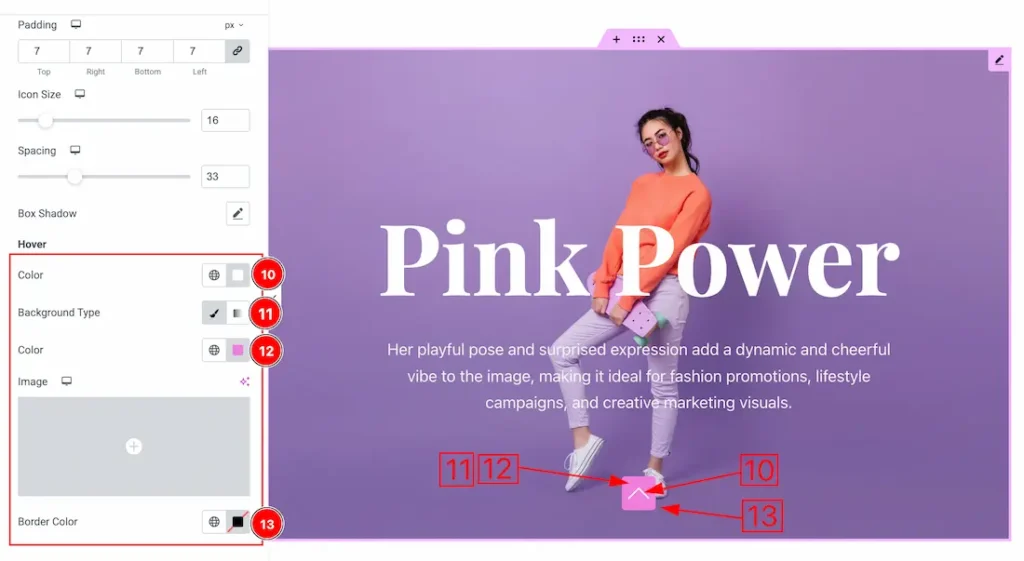1024x561 pixels.
Task: Open the responsive mode selector beside Icon Size
Action: [80, 94]
